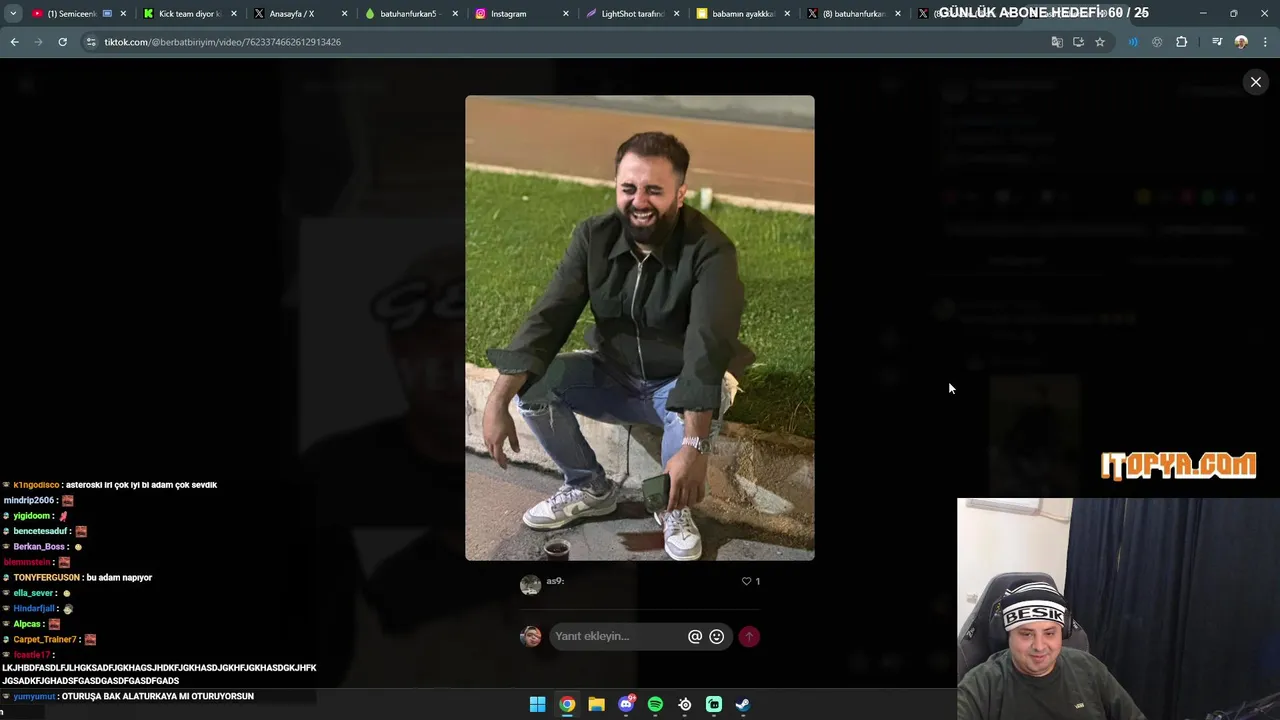Send the reply with the red arrow button

tap(749, 636)
